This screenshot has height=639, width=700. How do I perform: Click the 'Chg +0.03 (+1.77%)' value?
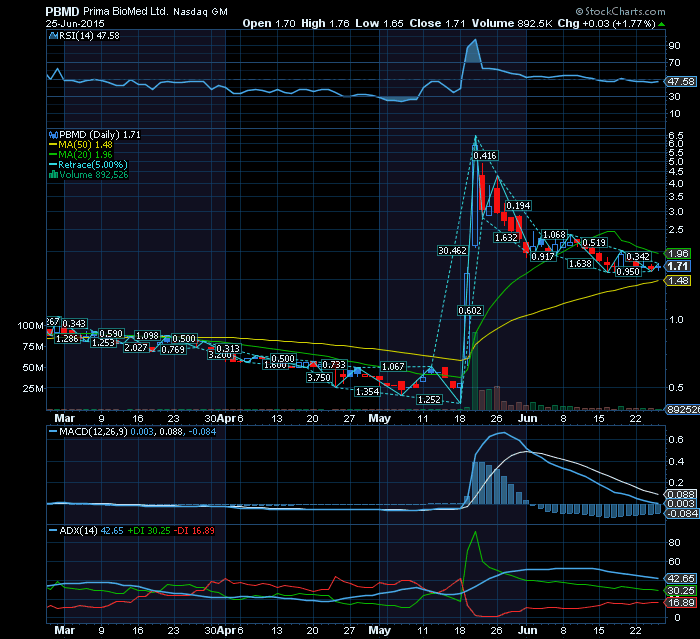607,24
